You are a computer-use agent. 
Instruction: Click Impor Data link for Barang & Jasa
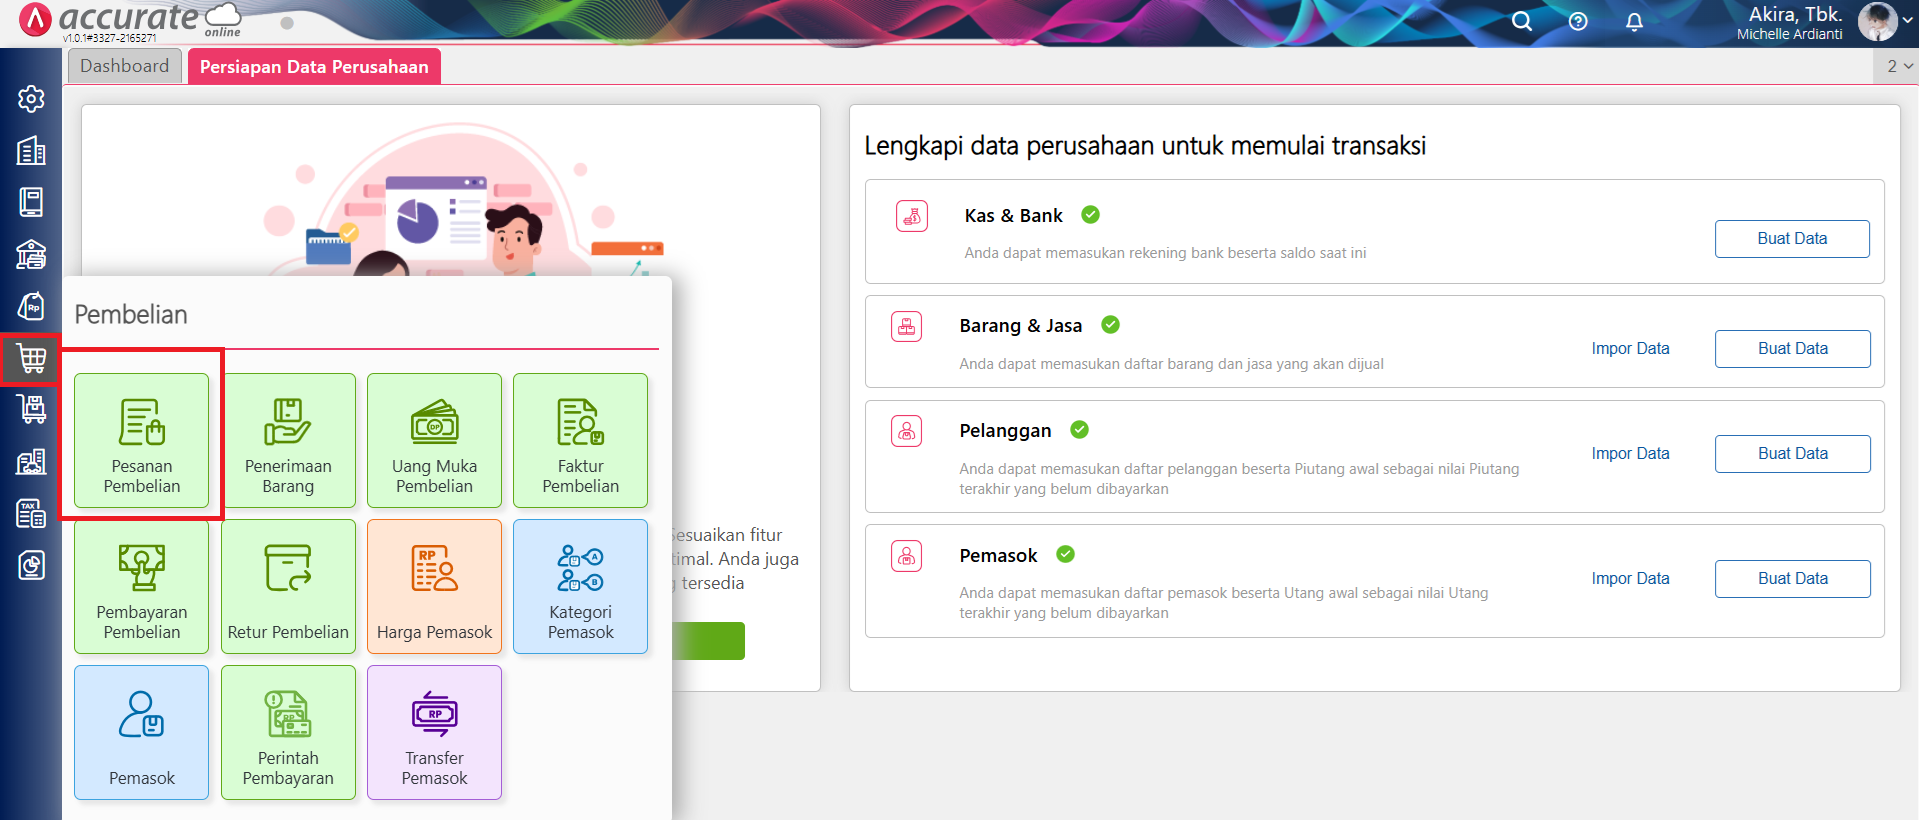pyautogui.click(x=1630, y=349)
